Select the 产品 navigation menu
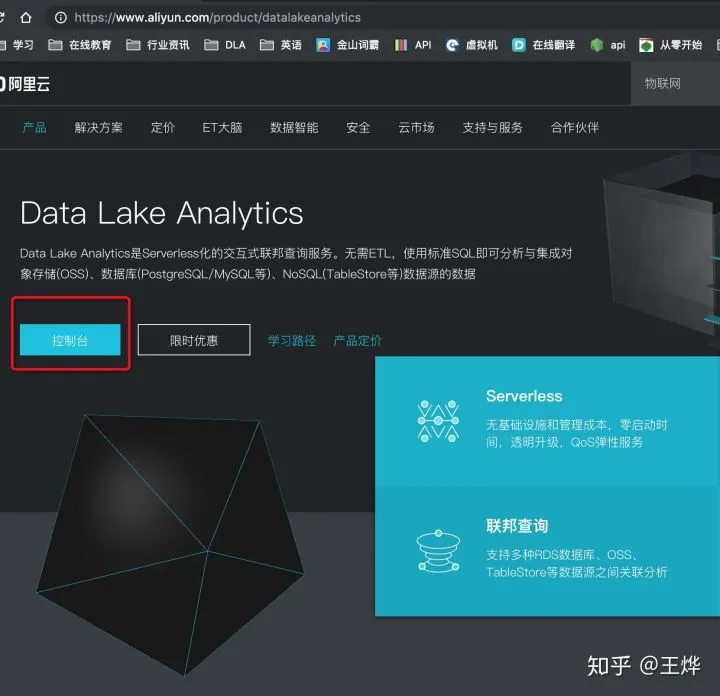The height and width of the screenshot is (696, 720). [34, 127]
